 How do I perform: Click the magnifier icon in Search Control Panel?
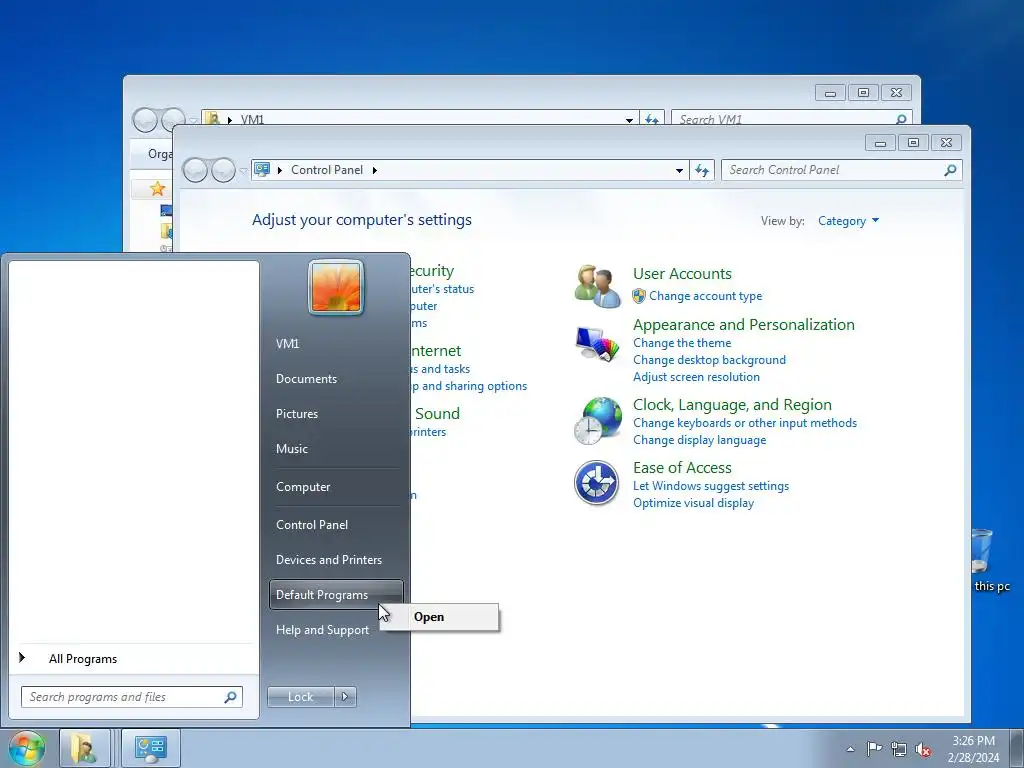tap(950, 170)
